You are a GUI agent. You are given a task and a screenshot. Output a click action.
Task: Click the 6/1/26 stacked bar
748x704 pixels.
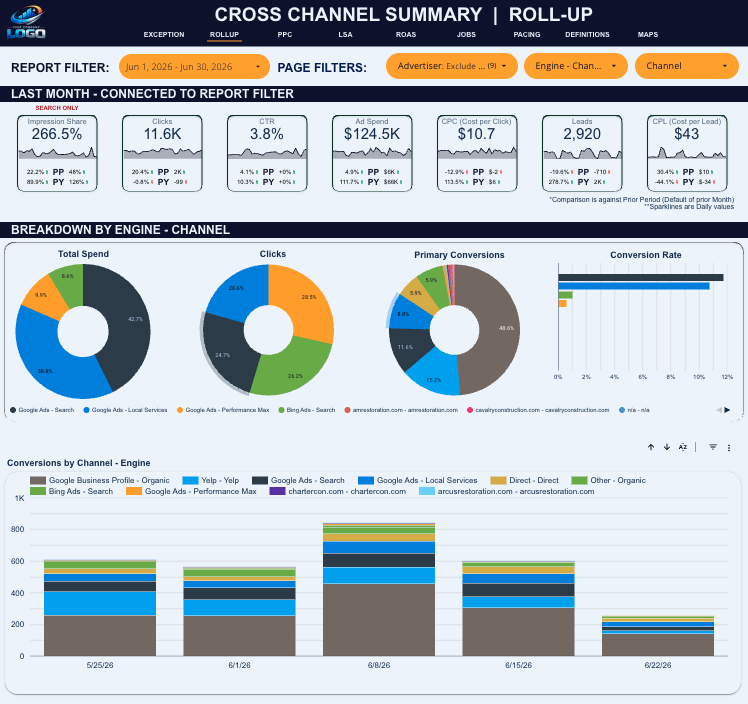[239, 611]
